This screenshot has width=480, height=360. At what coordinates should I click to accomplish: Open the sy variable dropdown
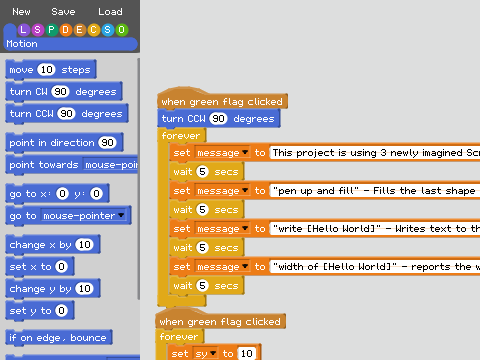pyautogui.click(x=205, y=354)
